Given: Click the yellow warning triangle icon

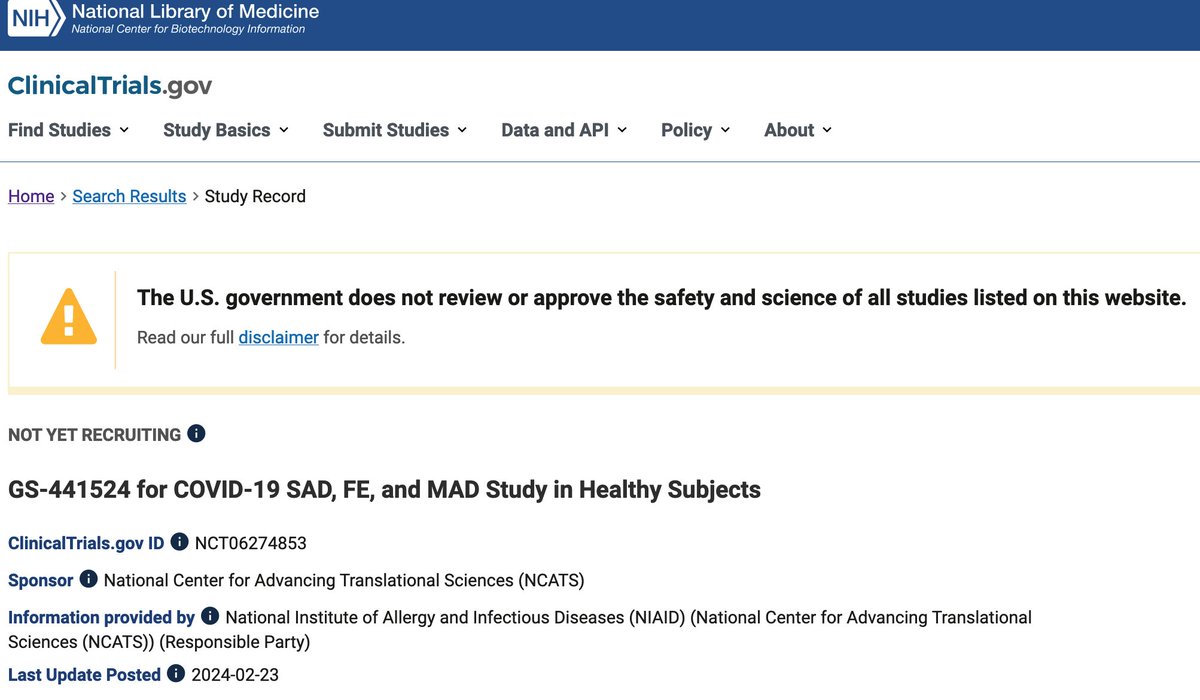Looking at the screenshot, I should (68, 320).
